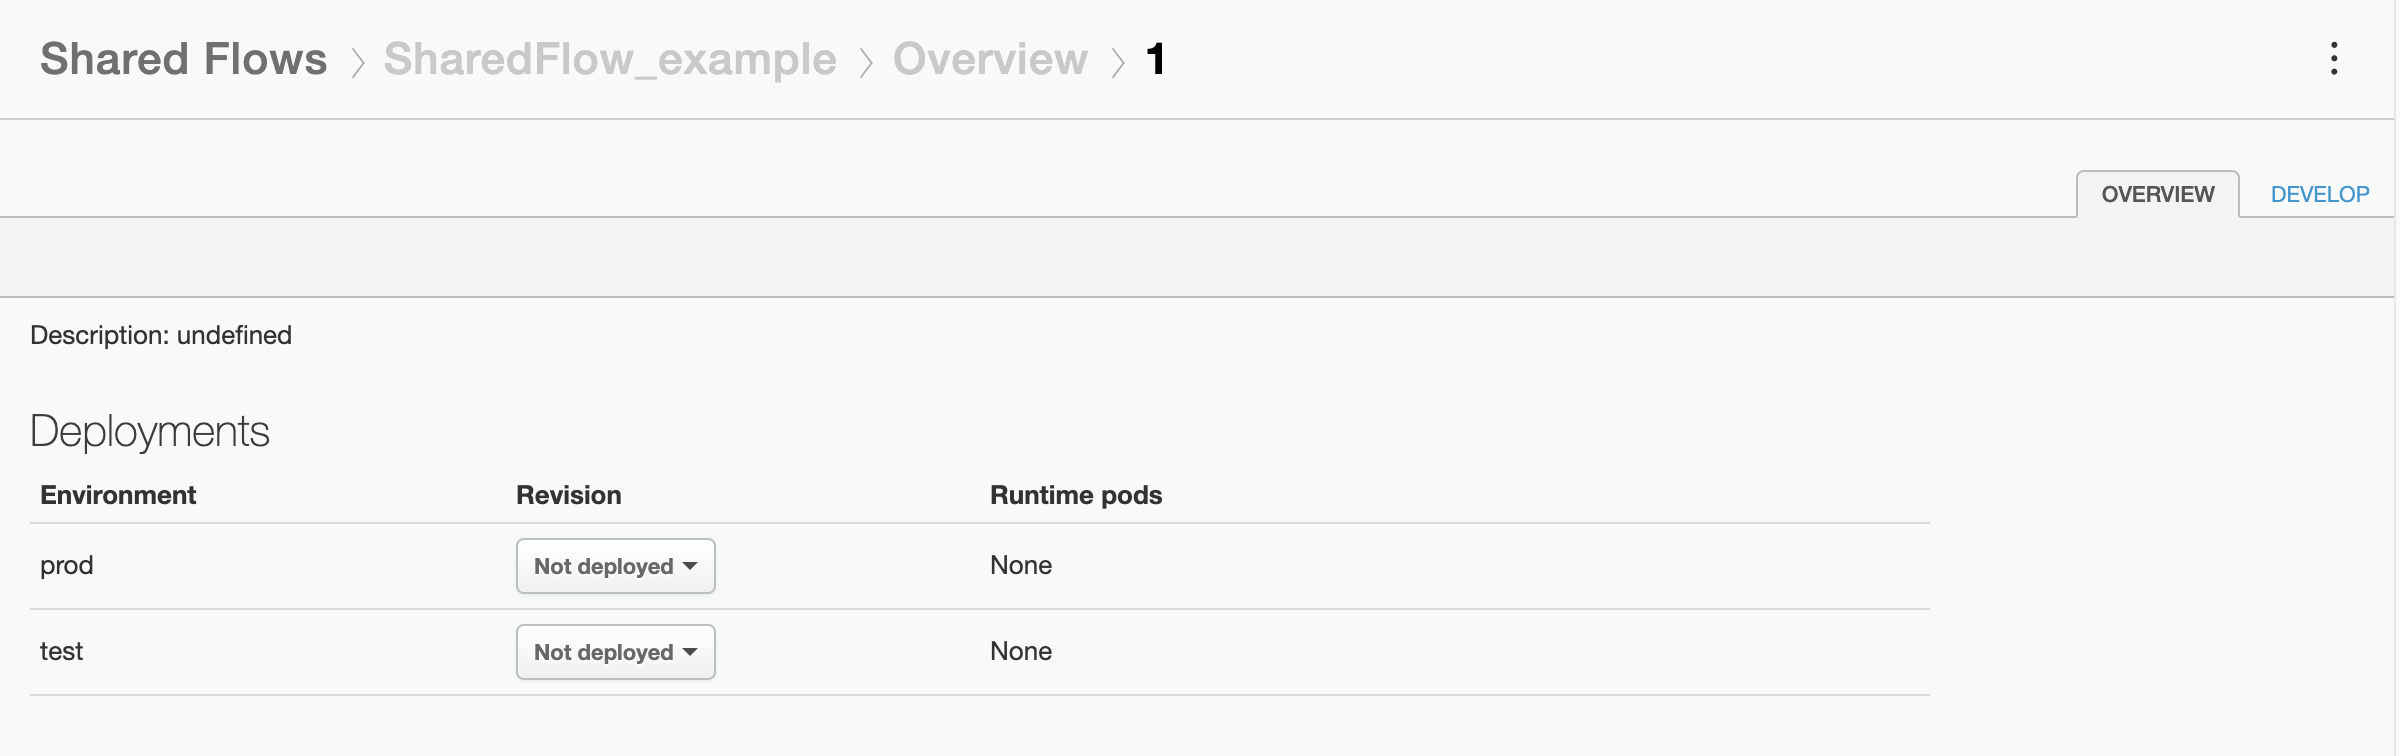
Task: Expand the revision chevron on the test row
Action: pos(689,651)
